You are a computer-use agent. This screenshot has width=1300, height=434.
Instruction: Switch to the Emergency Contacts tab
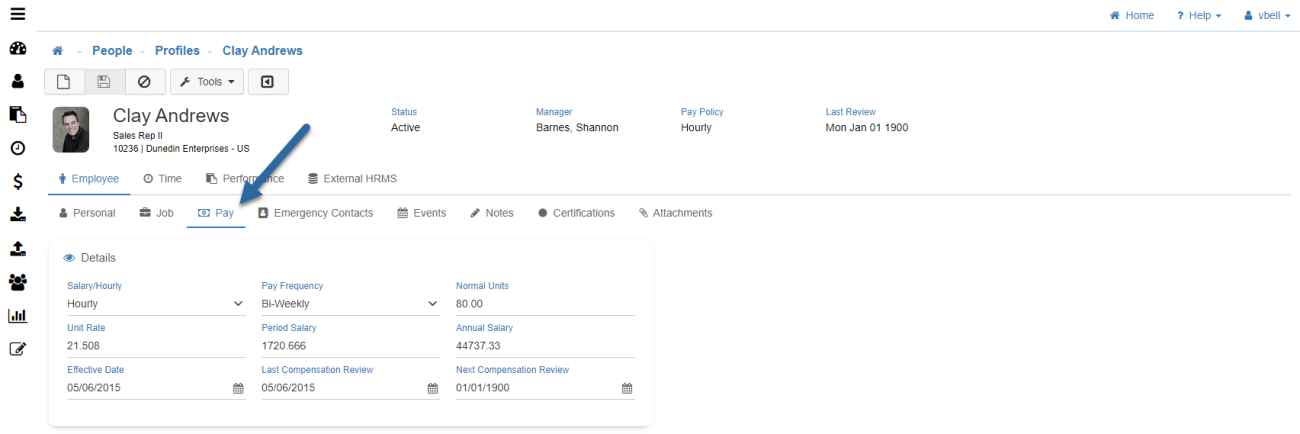click(315, 213)
